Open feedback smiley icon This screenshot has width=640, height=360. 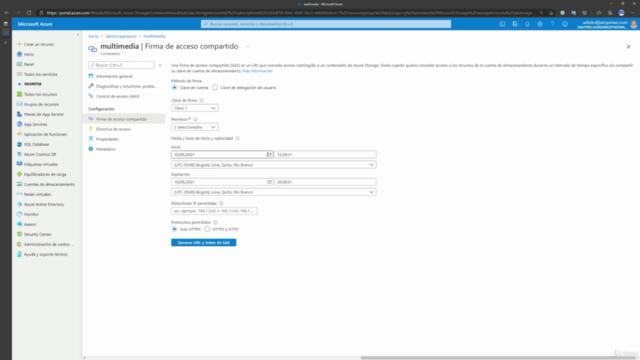point(565,24)
